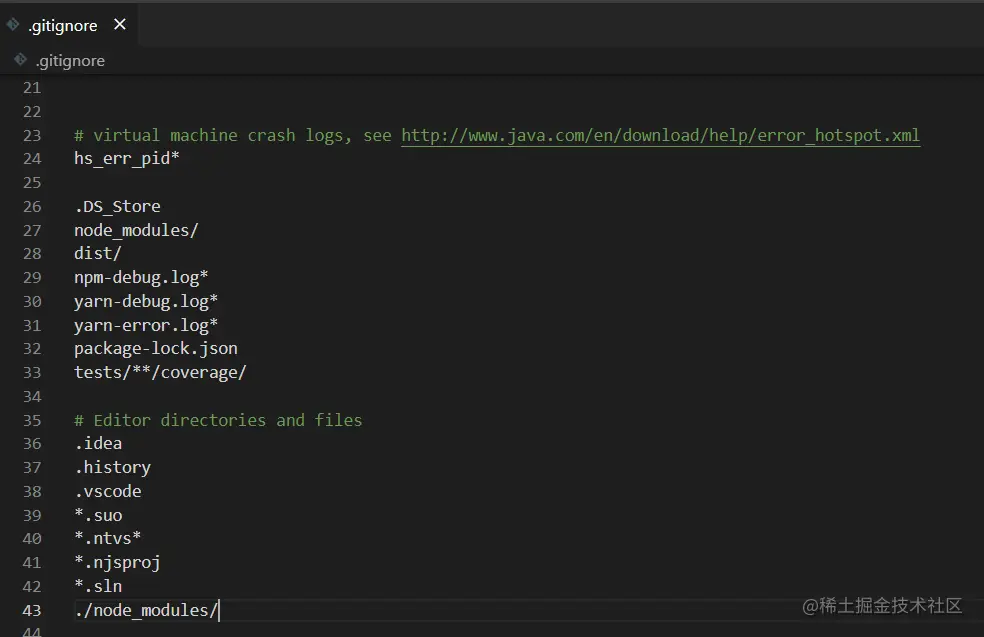Click the breadcrumb git file icon
This screenshot has width=984, height=637.
[x=21, y=60]
